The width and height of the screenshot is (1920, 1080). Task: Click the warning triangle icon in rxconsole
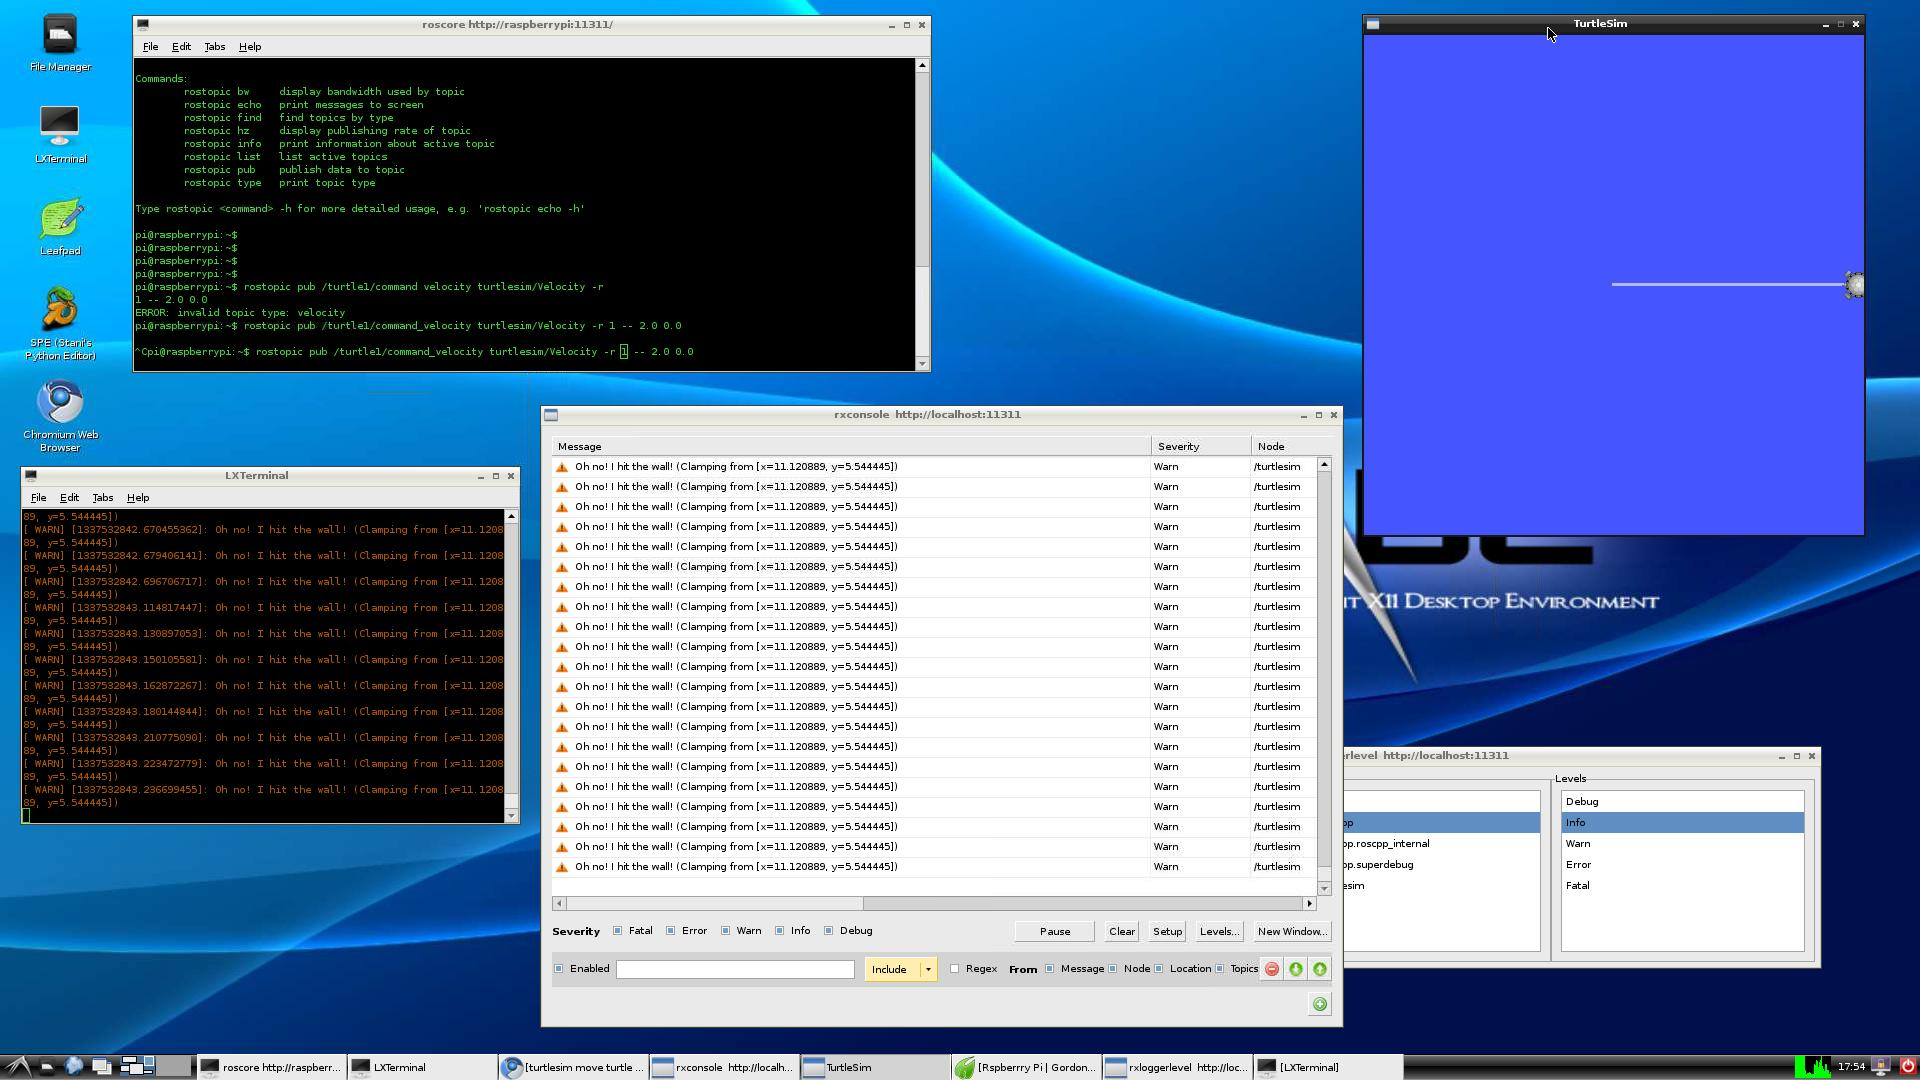coord(563,465)
